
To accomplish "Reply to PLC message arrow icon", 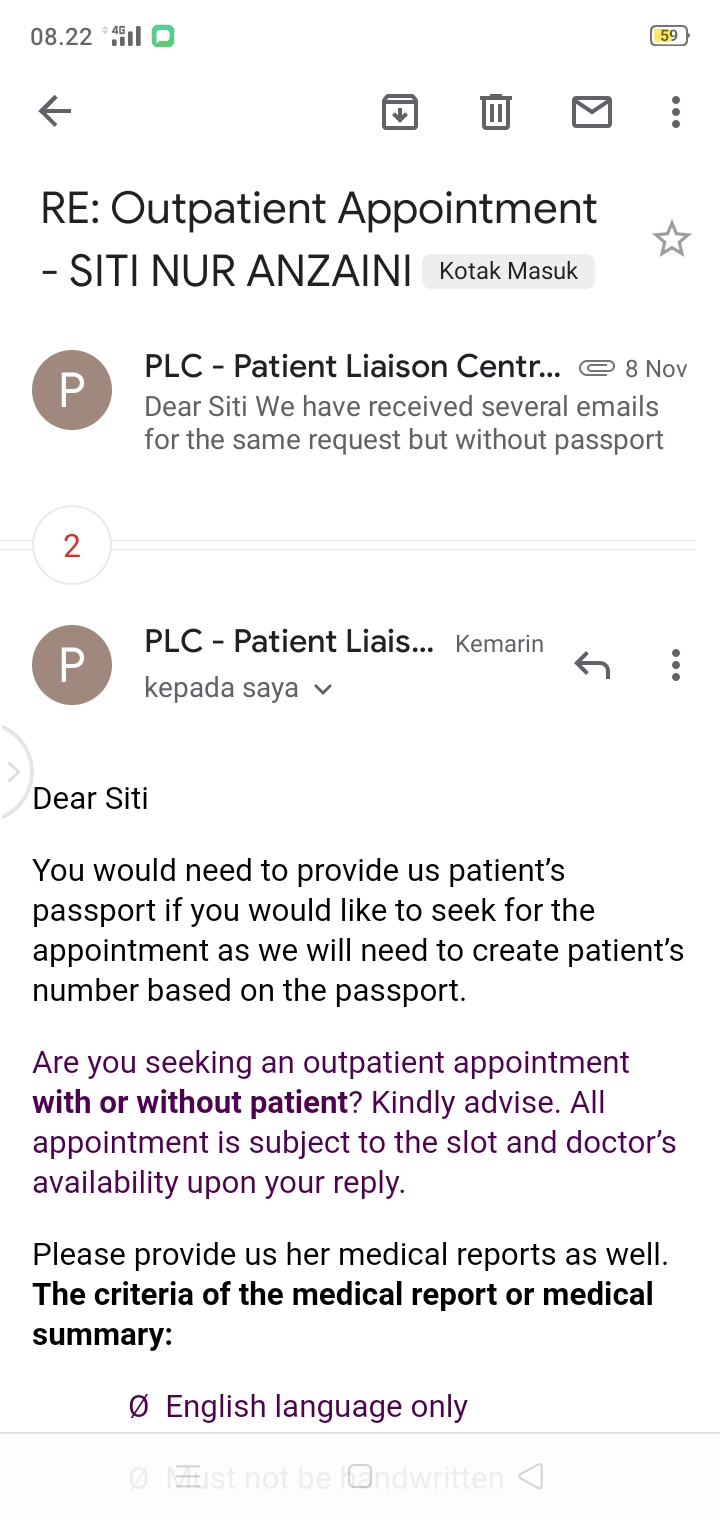I will [592, 664].
